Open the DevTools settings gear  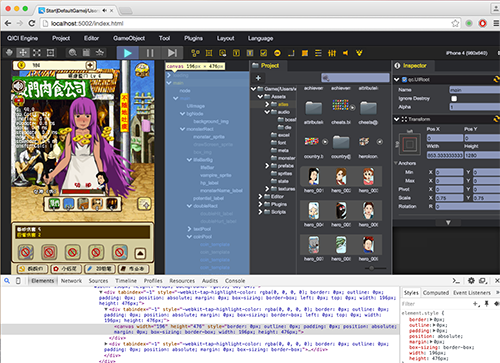click(x=471, y=281)
